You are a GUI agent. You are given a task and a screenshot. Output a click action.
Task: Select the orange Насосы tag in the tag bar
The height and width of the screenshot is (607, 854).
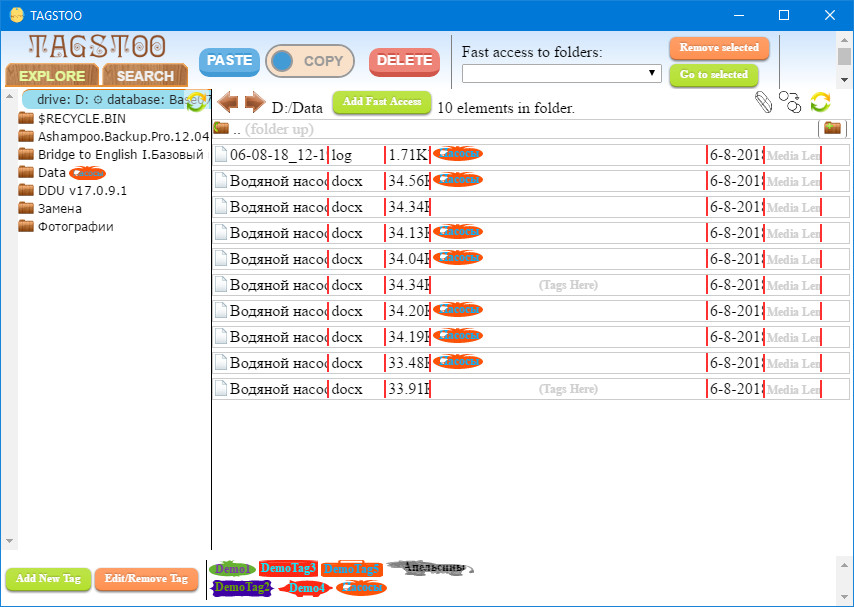tap(362, 588)
